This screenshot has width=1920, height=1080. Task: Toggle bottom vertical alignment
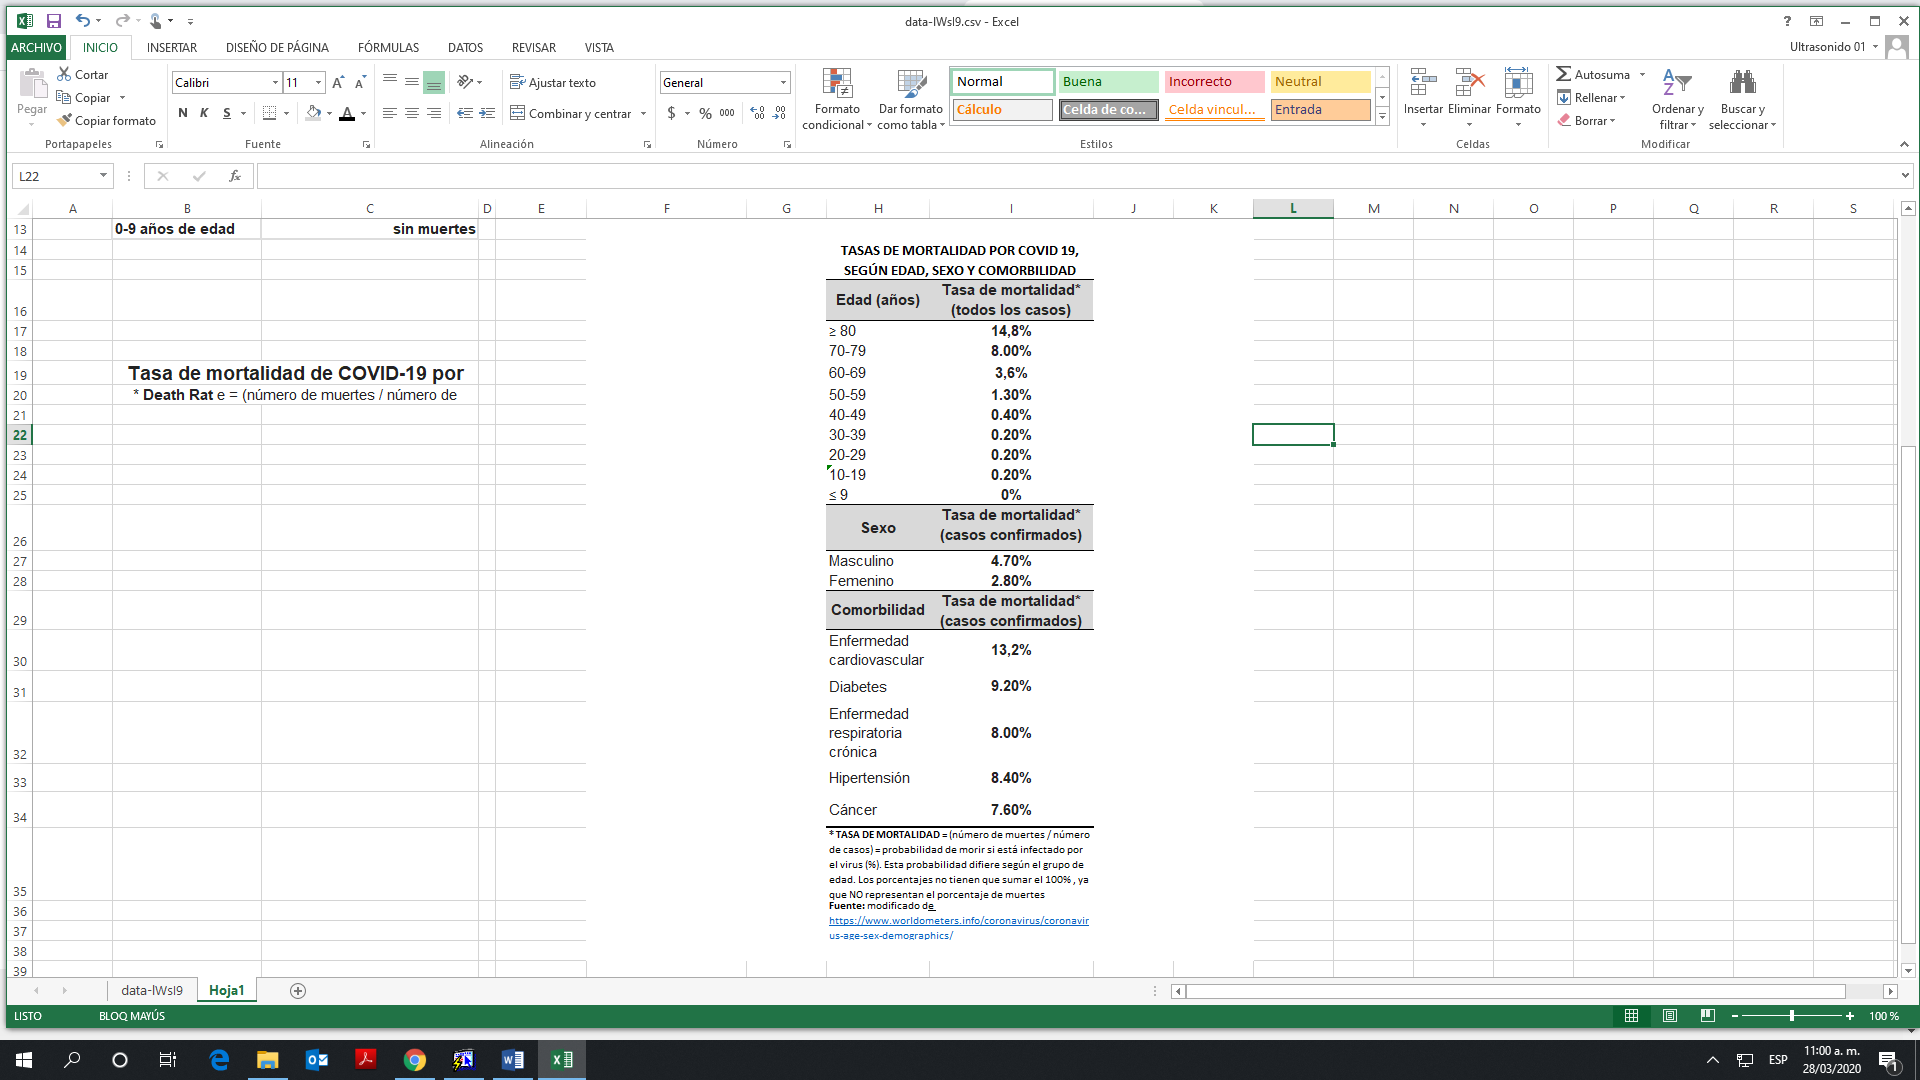(x=434, y=83)
